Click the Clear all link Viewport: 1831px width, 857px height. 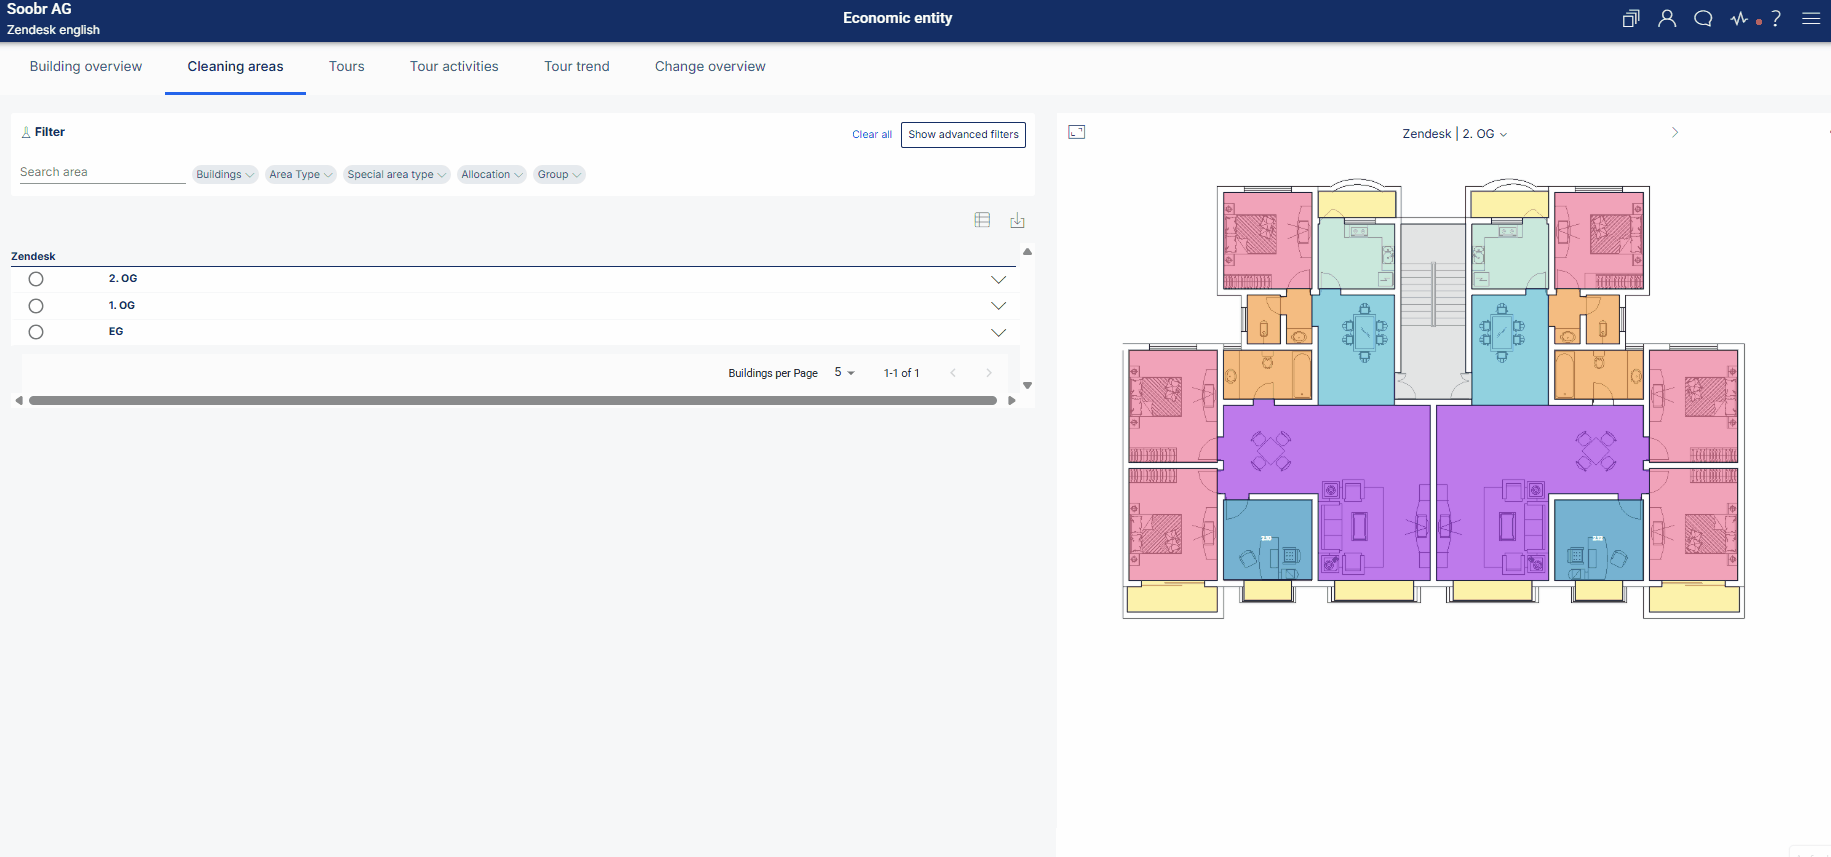point(872,134)
